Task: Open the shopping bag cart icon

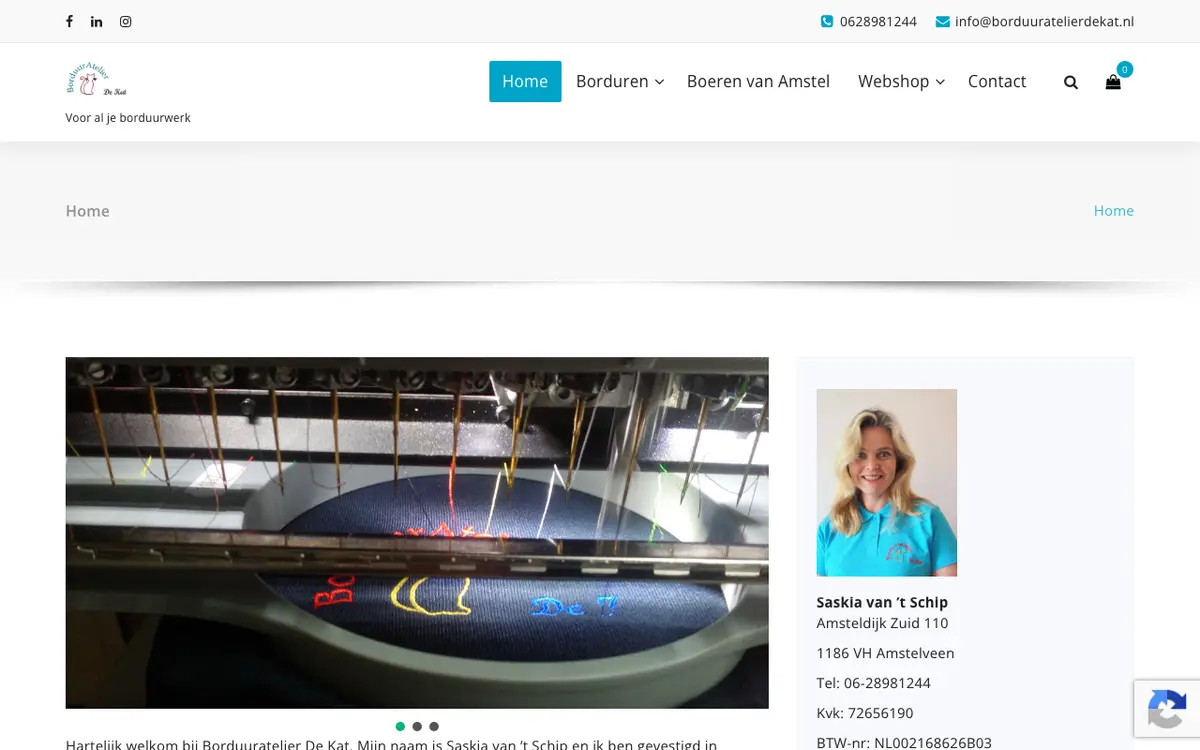Action: (1113, 82)
